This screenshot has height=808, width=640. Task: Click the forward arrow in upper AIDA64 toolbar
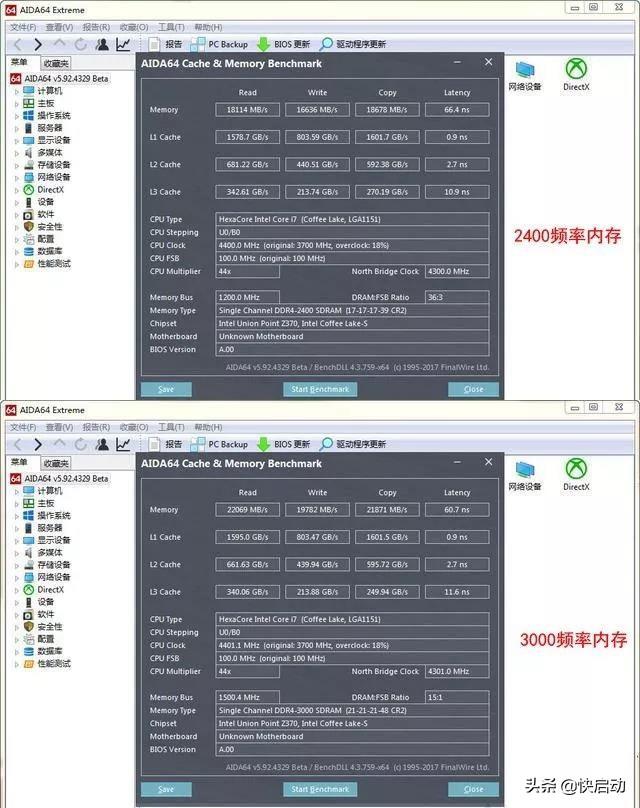coord(38,45)
